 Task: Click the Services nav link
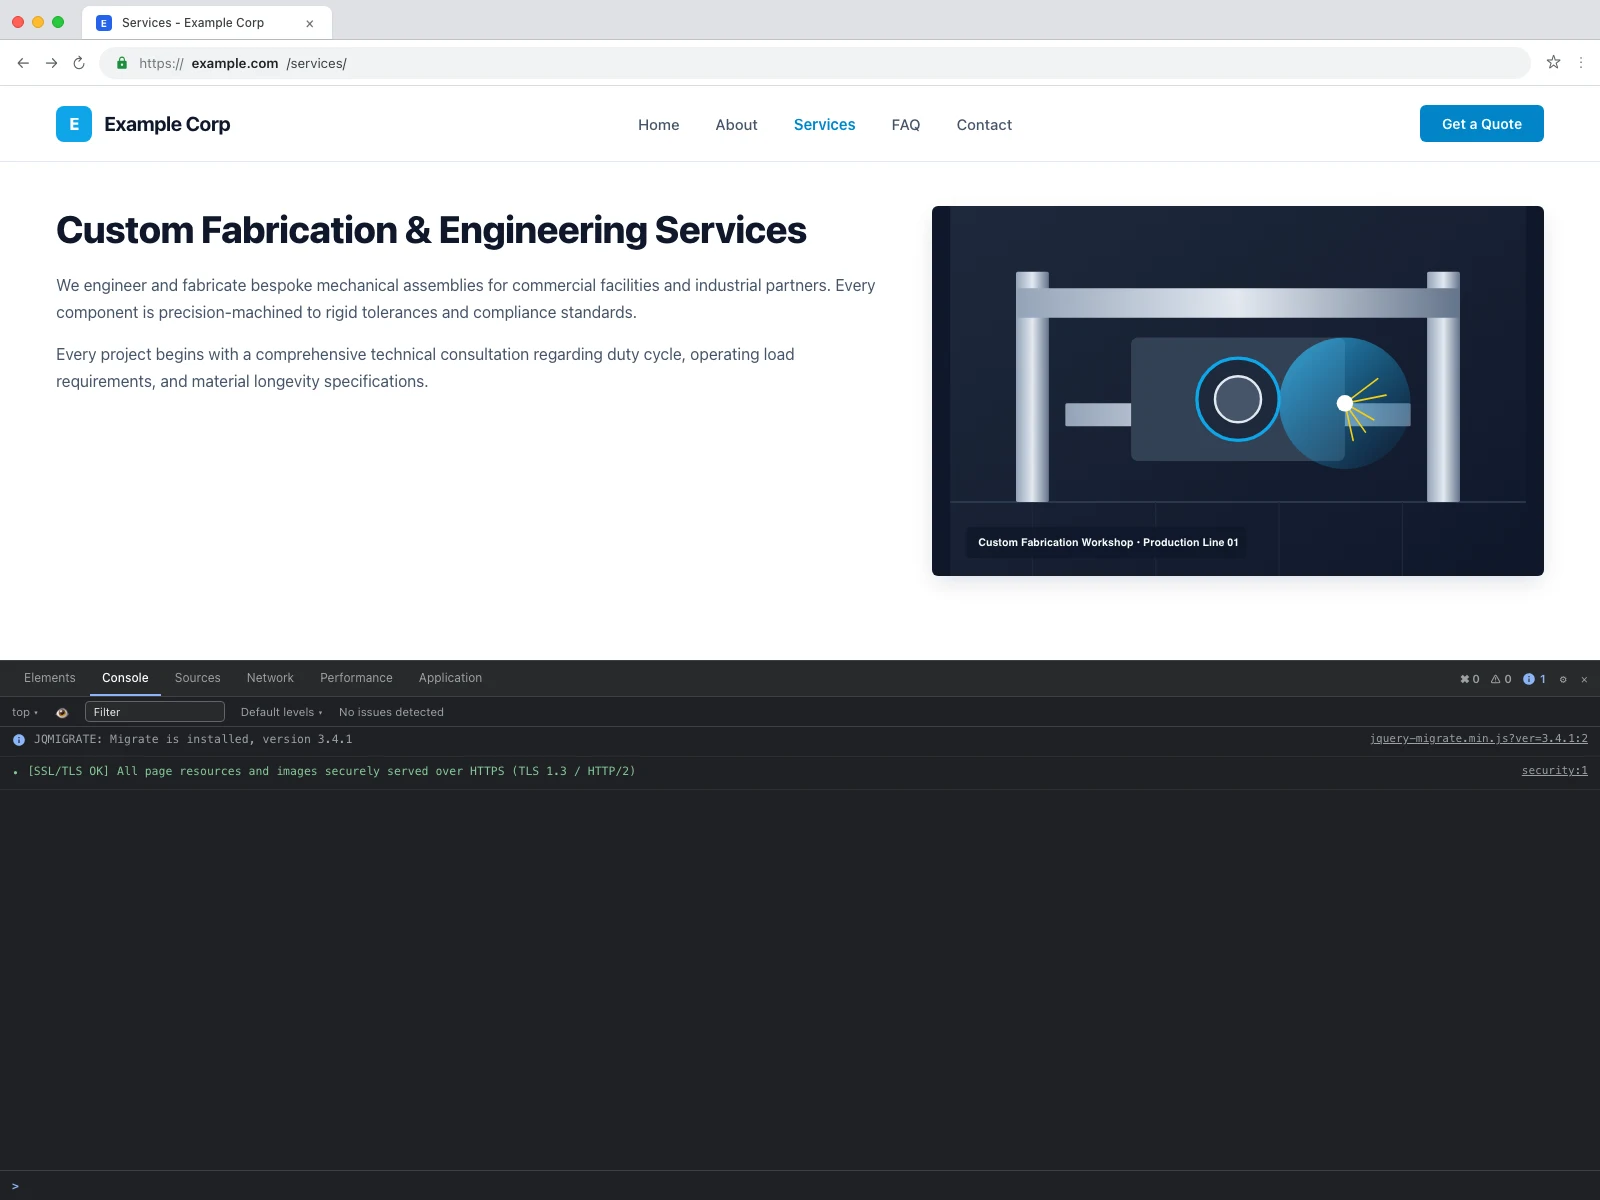coord(825,125)
